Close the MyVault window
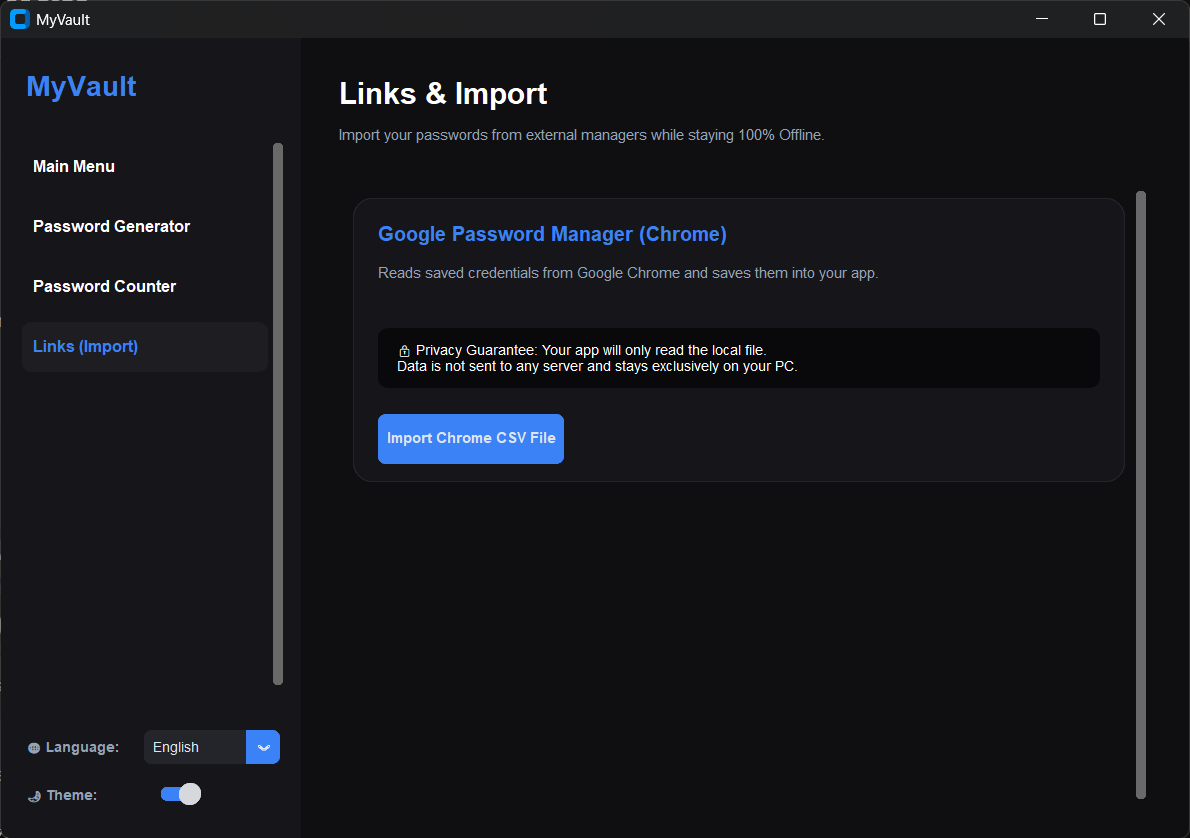The width and height of the screenshot is (1190, 838). click(1158, 19)
